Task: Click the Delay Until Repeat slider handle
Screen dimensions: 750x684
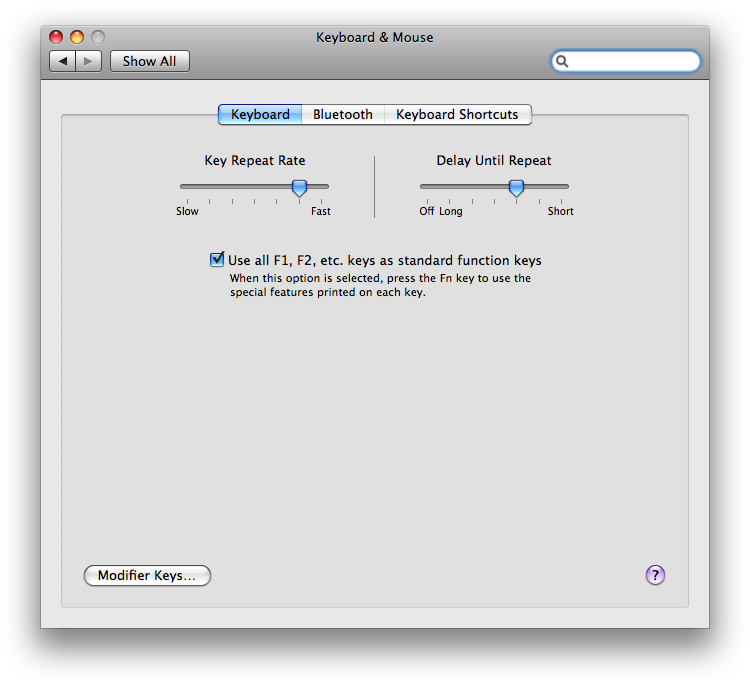Action: 516,187
